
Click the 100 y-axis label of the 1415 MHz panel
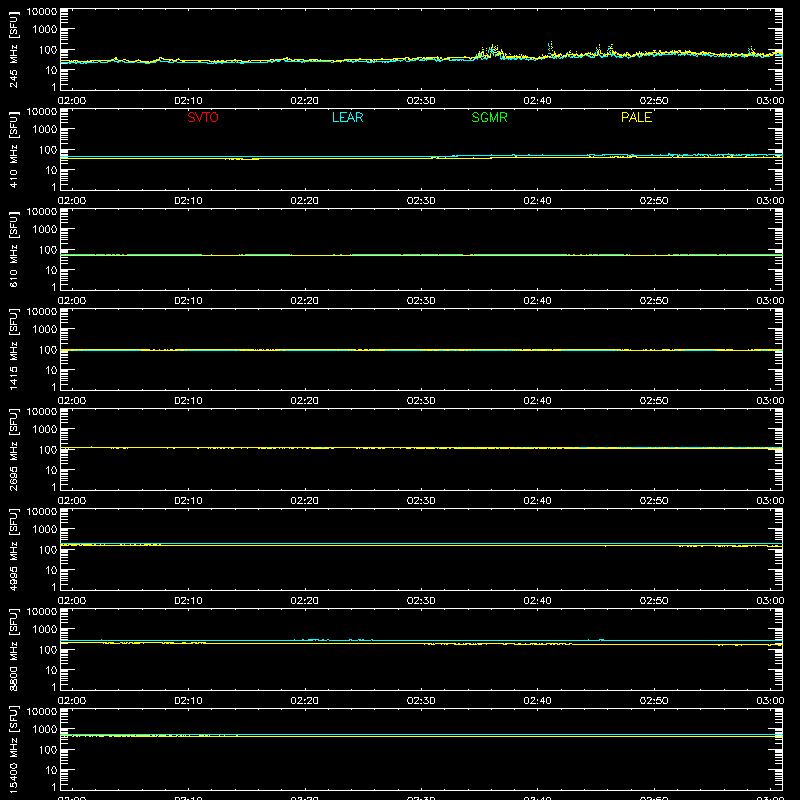click(x=48, y=350)
